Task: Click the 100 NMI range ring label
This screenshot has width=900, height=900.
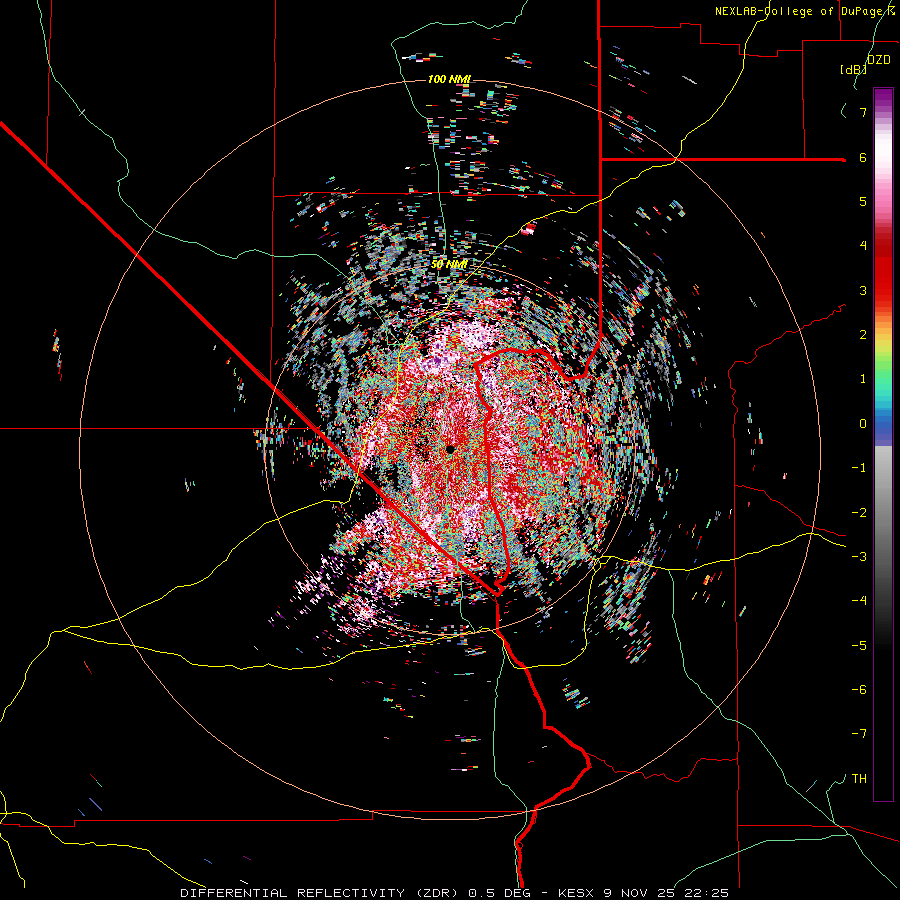Action: pyautogui.click(x=449, y=79)
